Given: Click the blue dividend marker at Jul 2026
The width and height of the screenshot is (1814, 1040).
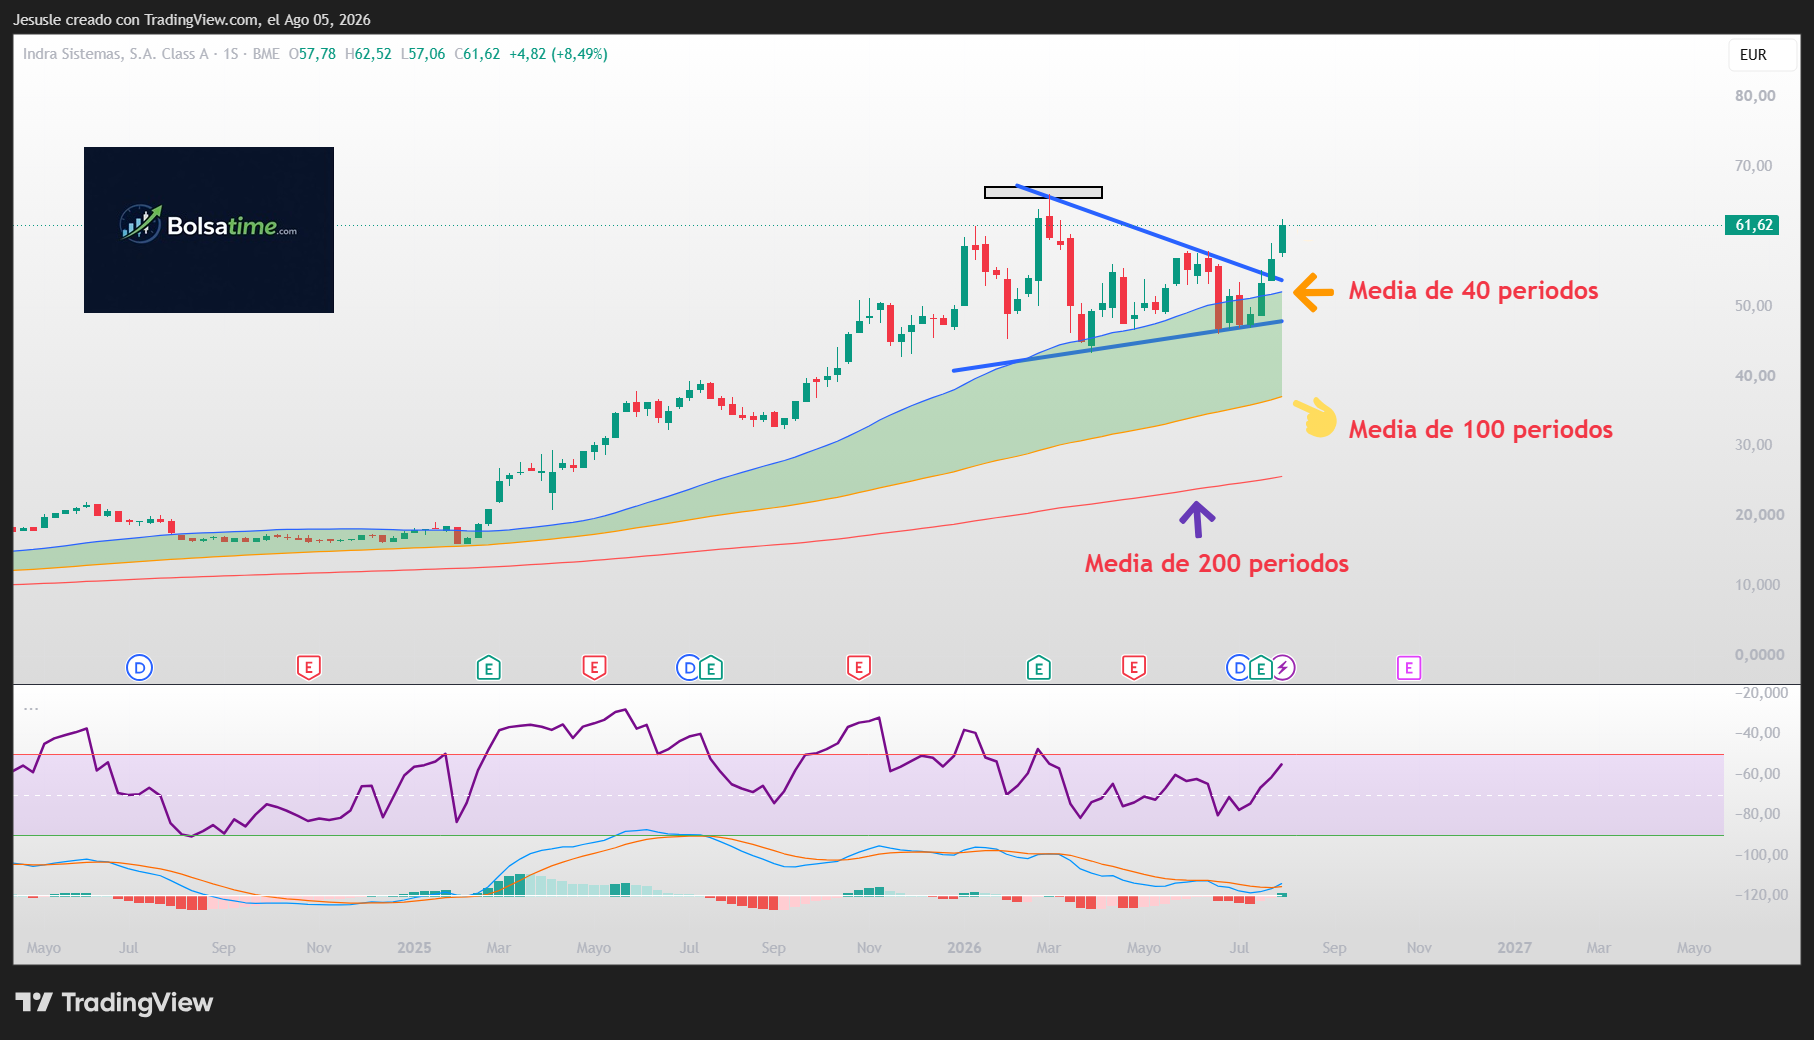Looking at the screenshot, I should pyautogui.click(x=1239, y=668).
